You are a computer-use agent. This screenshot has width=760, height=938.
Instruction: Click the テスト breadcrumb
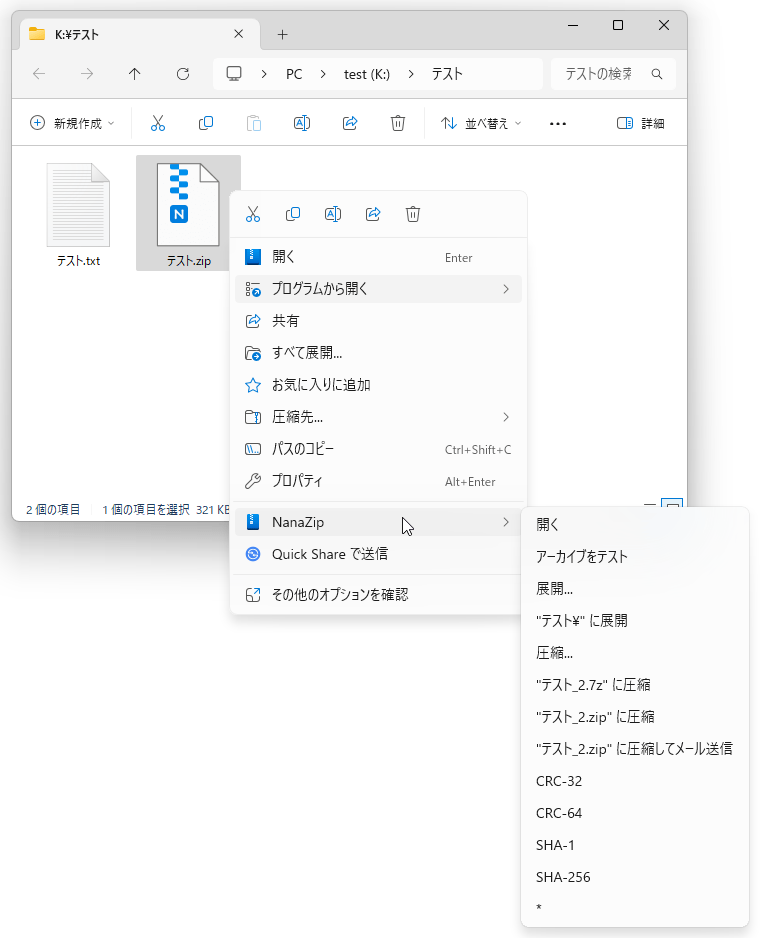tap(448, 74)
